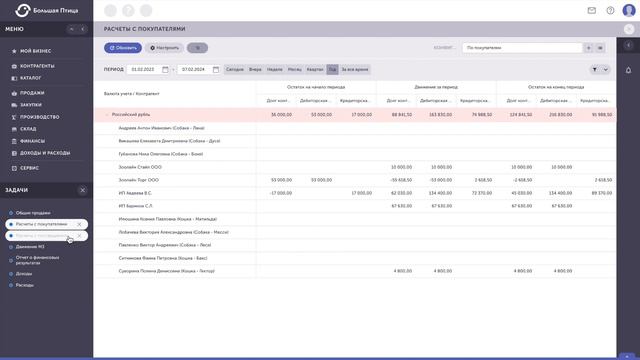Select the Зоолайн Стайл ООО row

355,167
